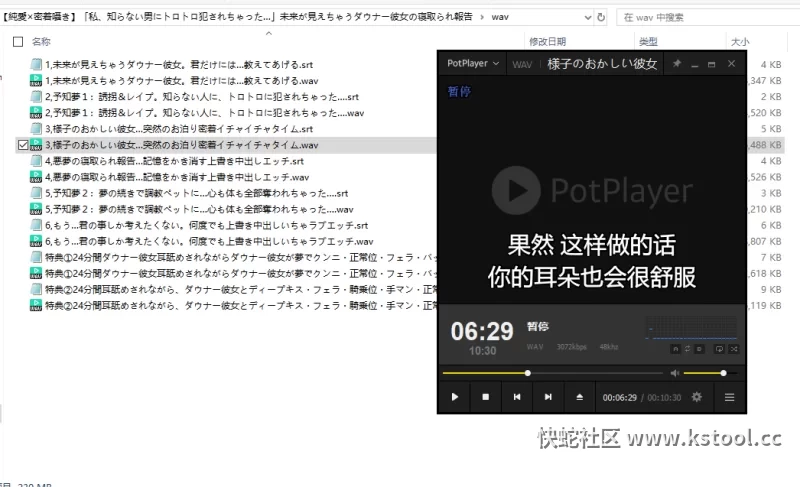Stop playback in PotPlayer
The image size is (800, 487).
(x=486, y=397)
